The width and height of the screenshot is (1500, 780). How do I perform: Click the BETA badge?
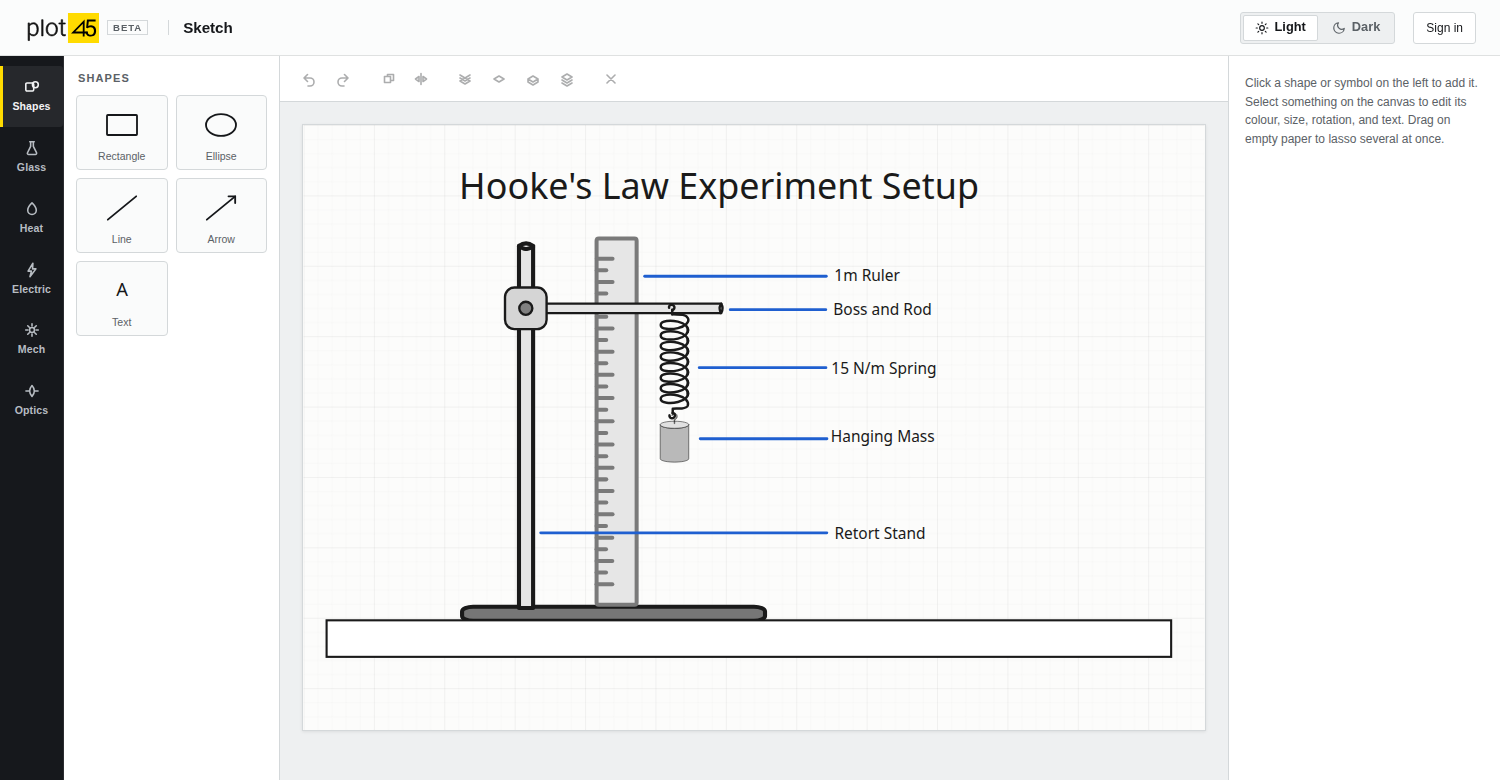[x=127, y=28]
